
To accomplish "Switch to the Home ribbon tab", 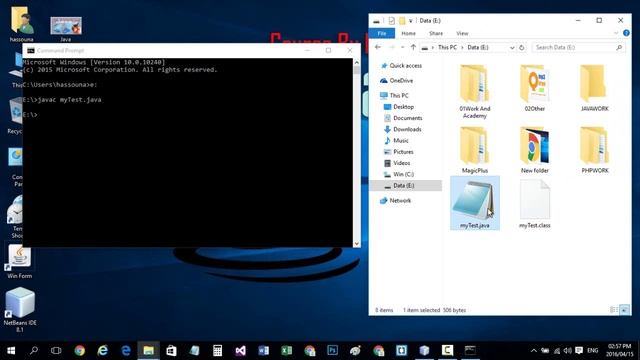I will (x=408, y=33).
